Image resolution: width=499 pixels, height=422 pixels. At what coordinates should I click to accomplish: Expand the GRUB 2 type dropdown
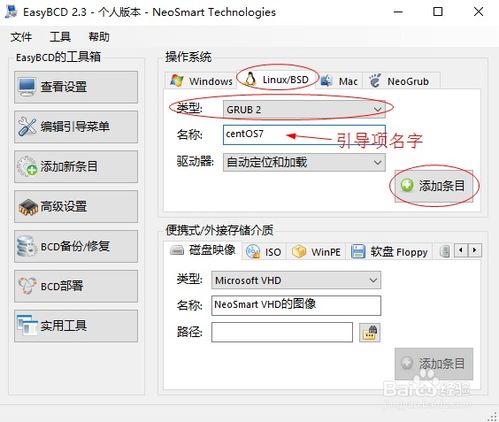click(304, 109)
